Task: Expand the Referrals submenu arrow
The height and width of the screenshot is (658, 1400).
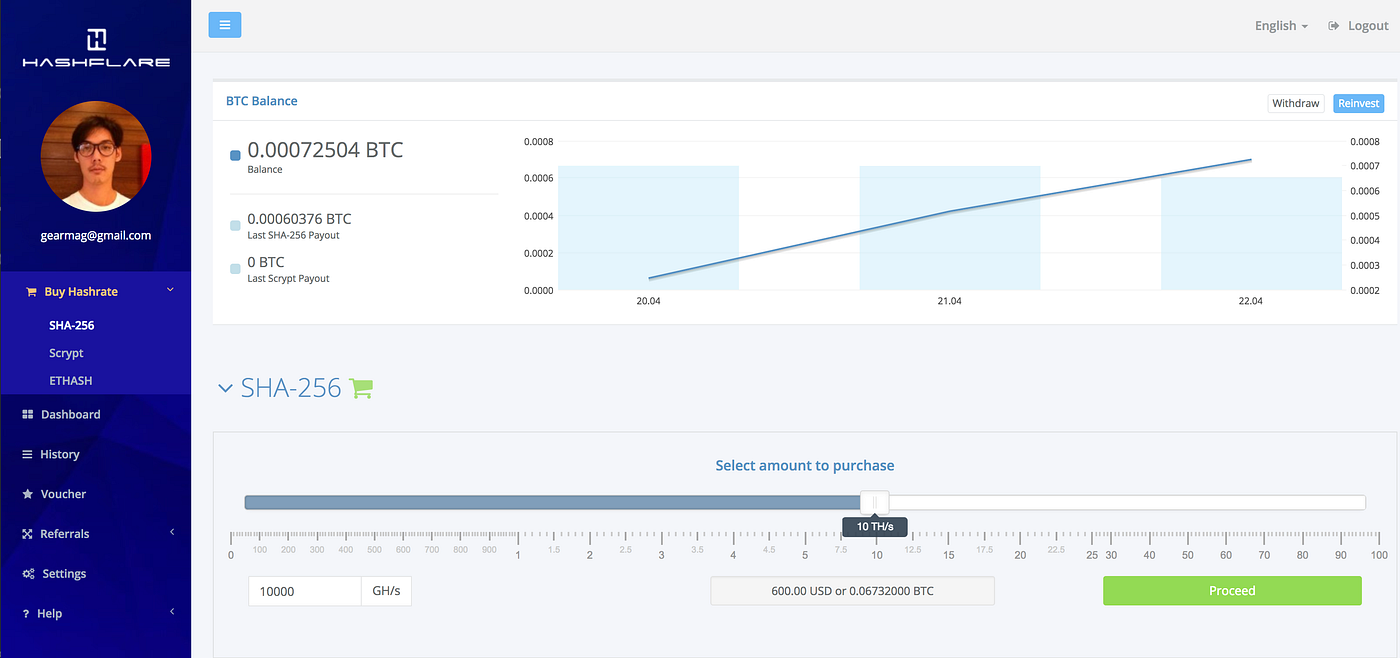Action: [171, 533]
